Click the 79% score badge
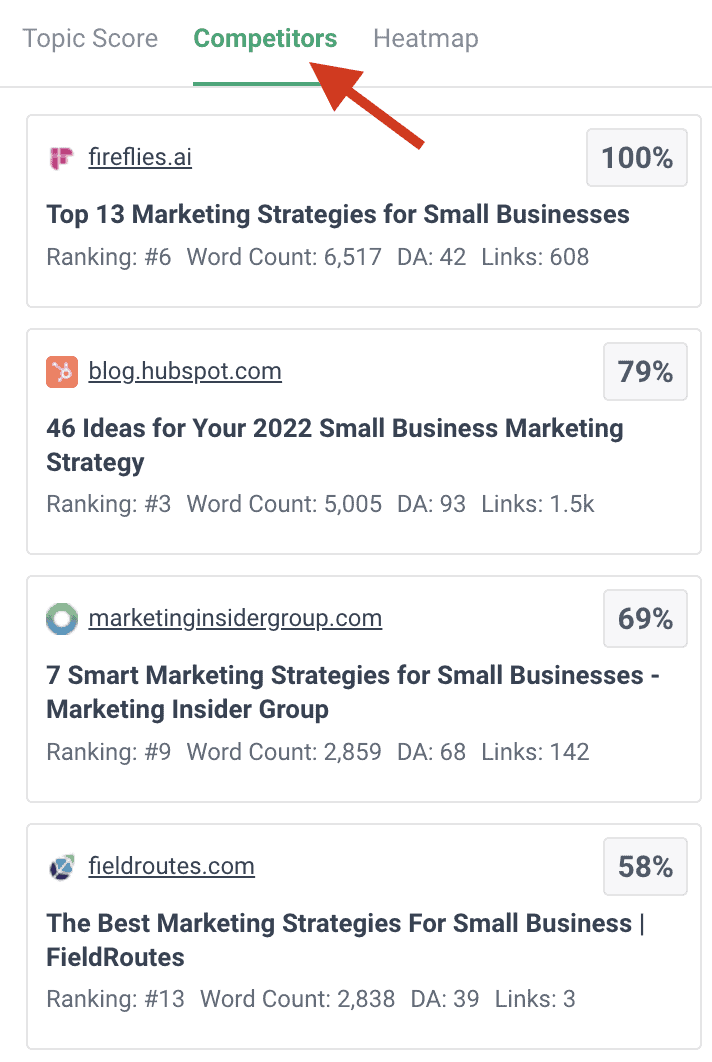Screen dimensions: 712x1062 [645, 372]
